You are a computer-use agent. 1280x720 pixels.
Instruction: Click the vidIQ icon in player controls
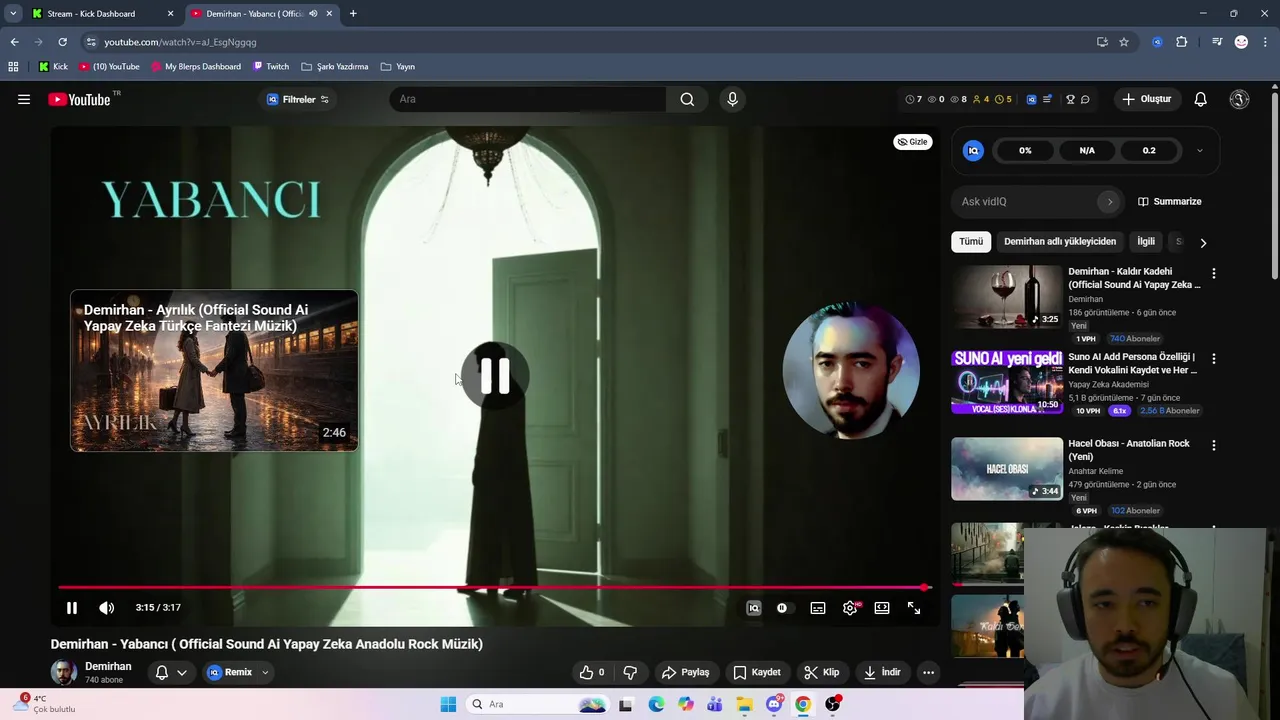click(754, 608)
